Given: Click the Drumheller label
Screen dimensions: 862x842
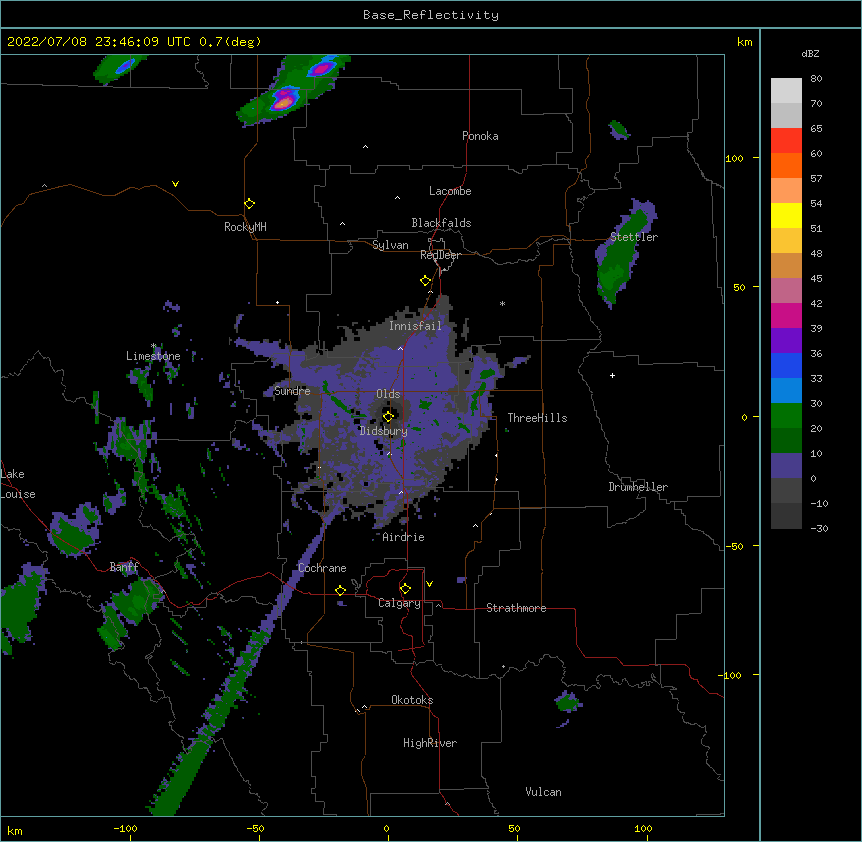Looking at the screenshot, I should (638, 487).
